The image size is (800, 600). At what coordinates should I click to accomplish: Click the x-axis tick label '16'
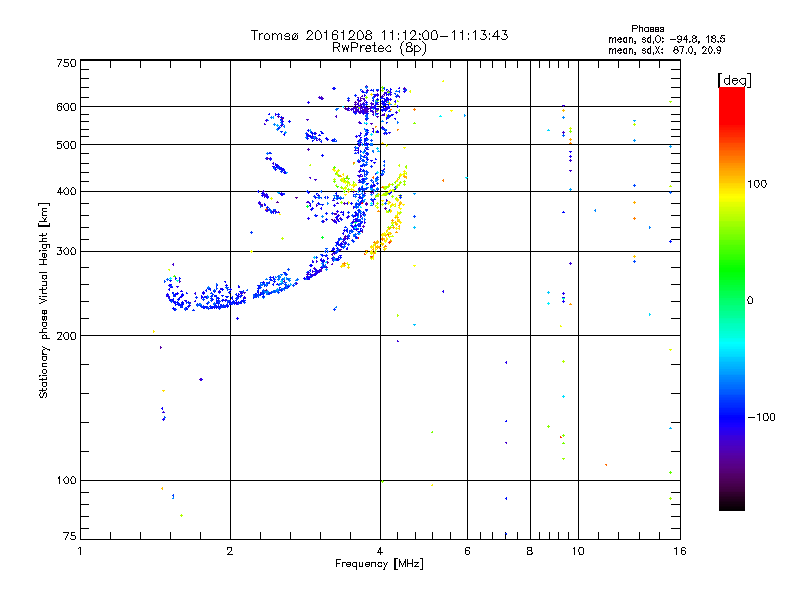680,551
